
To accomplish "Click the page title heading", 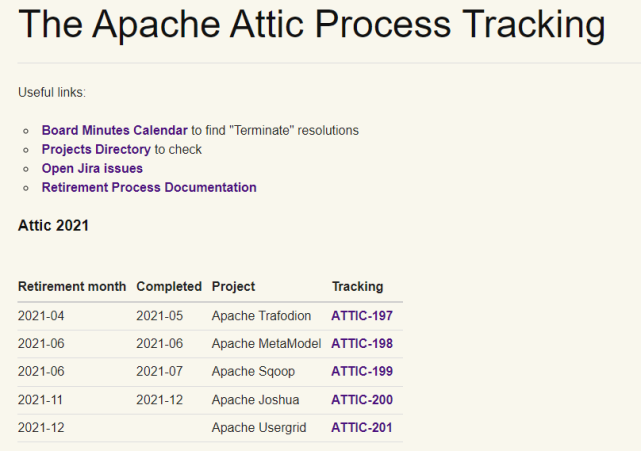I will 311,25.
